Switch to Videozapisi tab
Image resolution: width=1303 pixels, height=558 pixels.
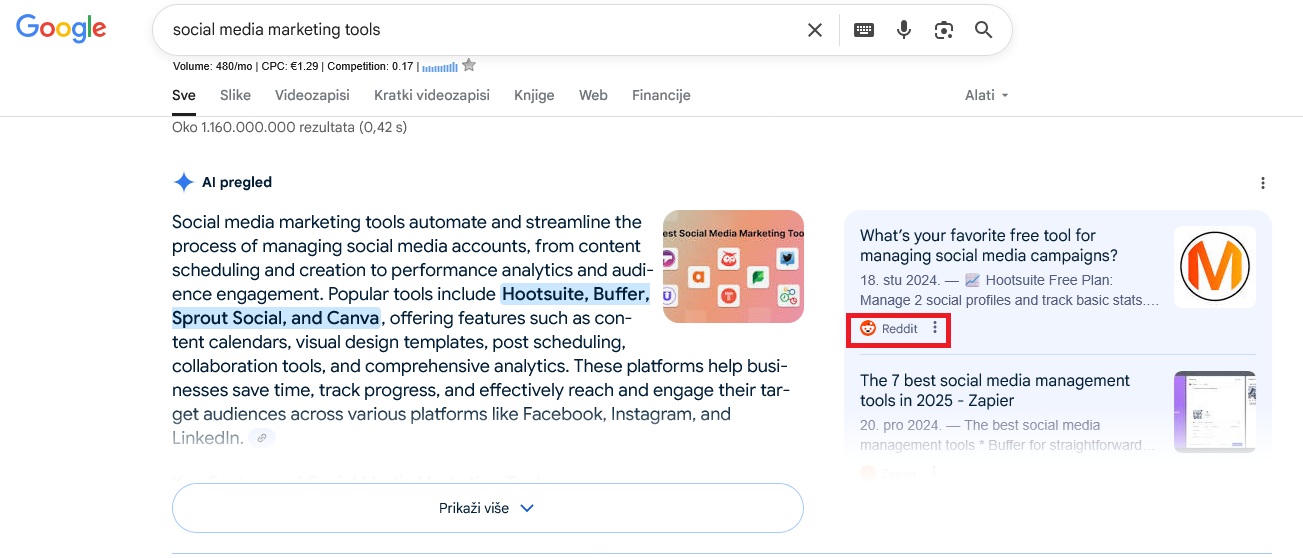click(x=312, y=95)
